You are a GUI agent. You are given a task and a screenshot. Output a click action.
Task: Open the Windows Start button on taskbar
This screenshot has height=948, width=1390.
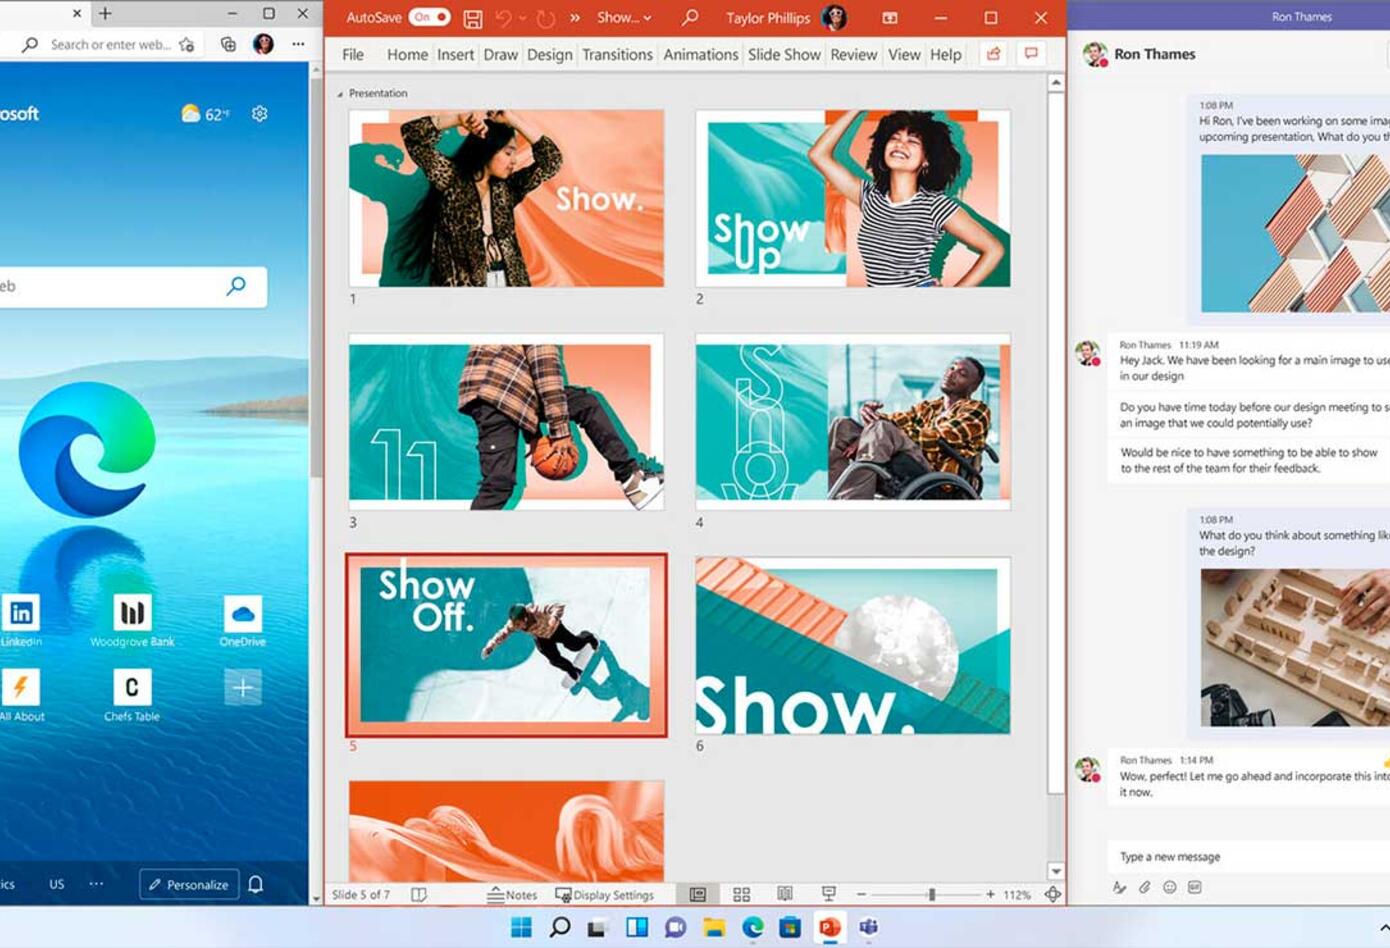(521, 927)
